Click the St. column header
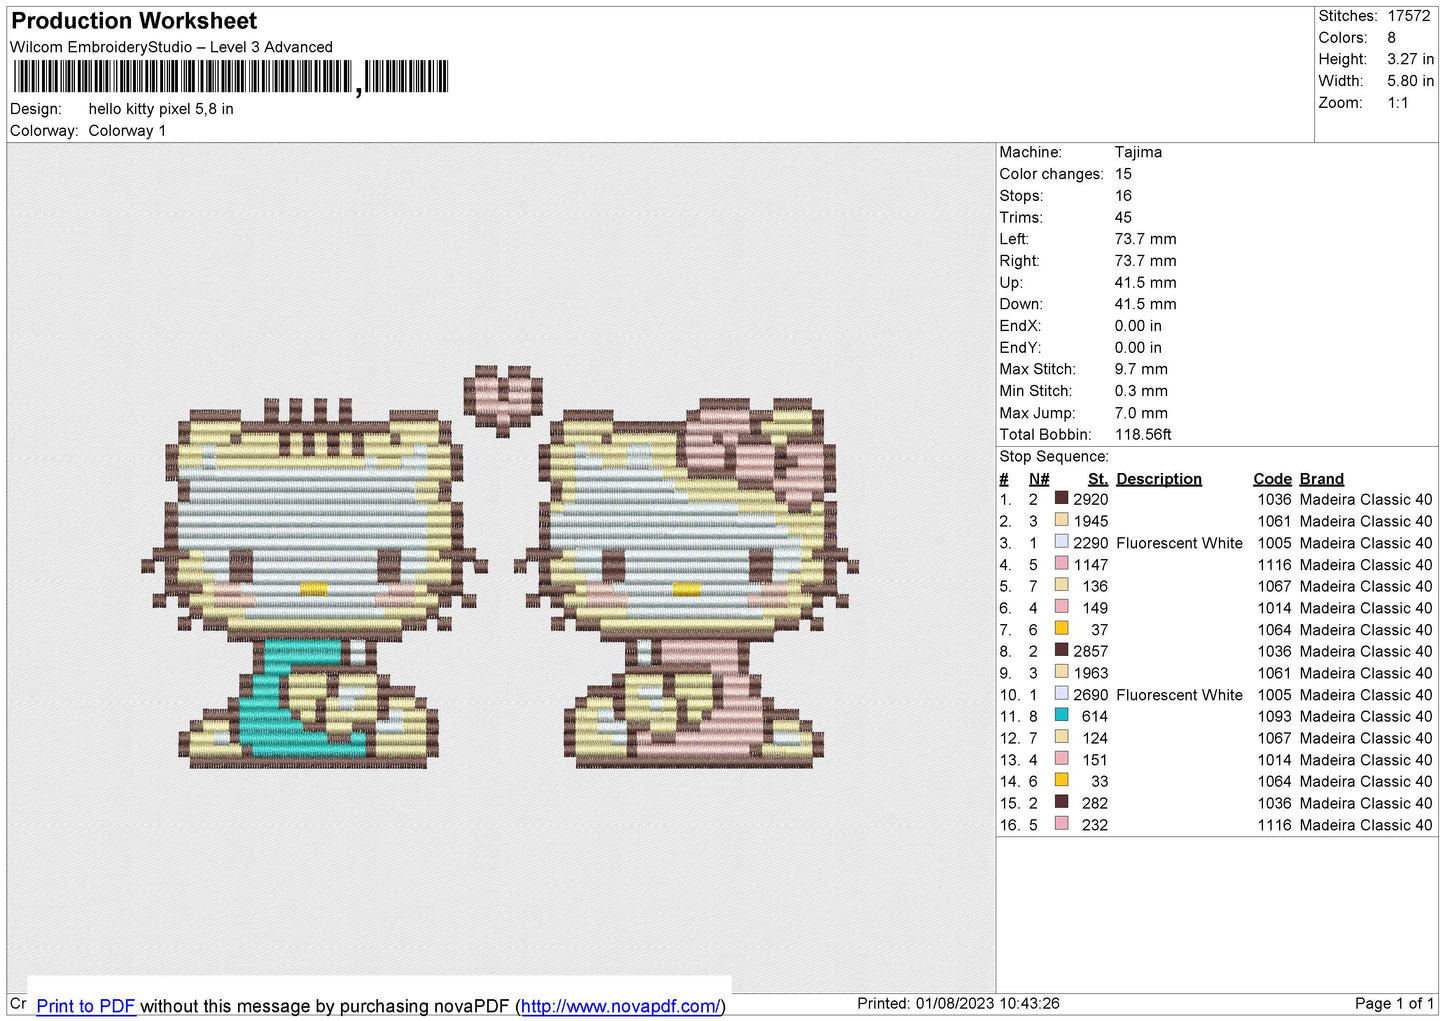The width and height of the screenshot is (1445, 1021). (1097, 479)
